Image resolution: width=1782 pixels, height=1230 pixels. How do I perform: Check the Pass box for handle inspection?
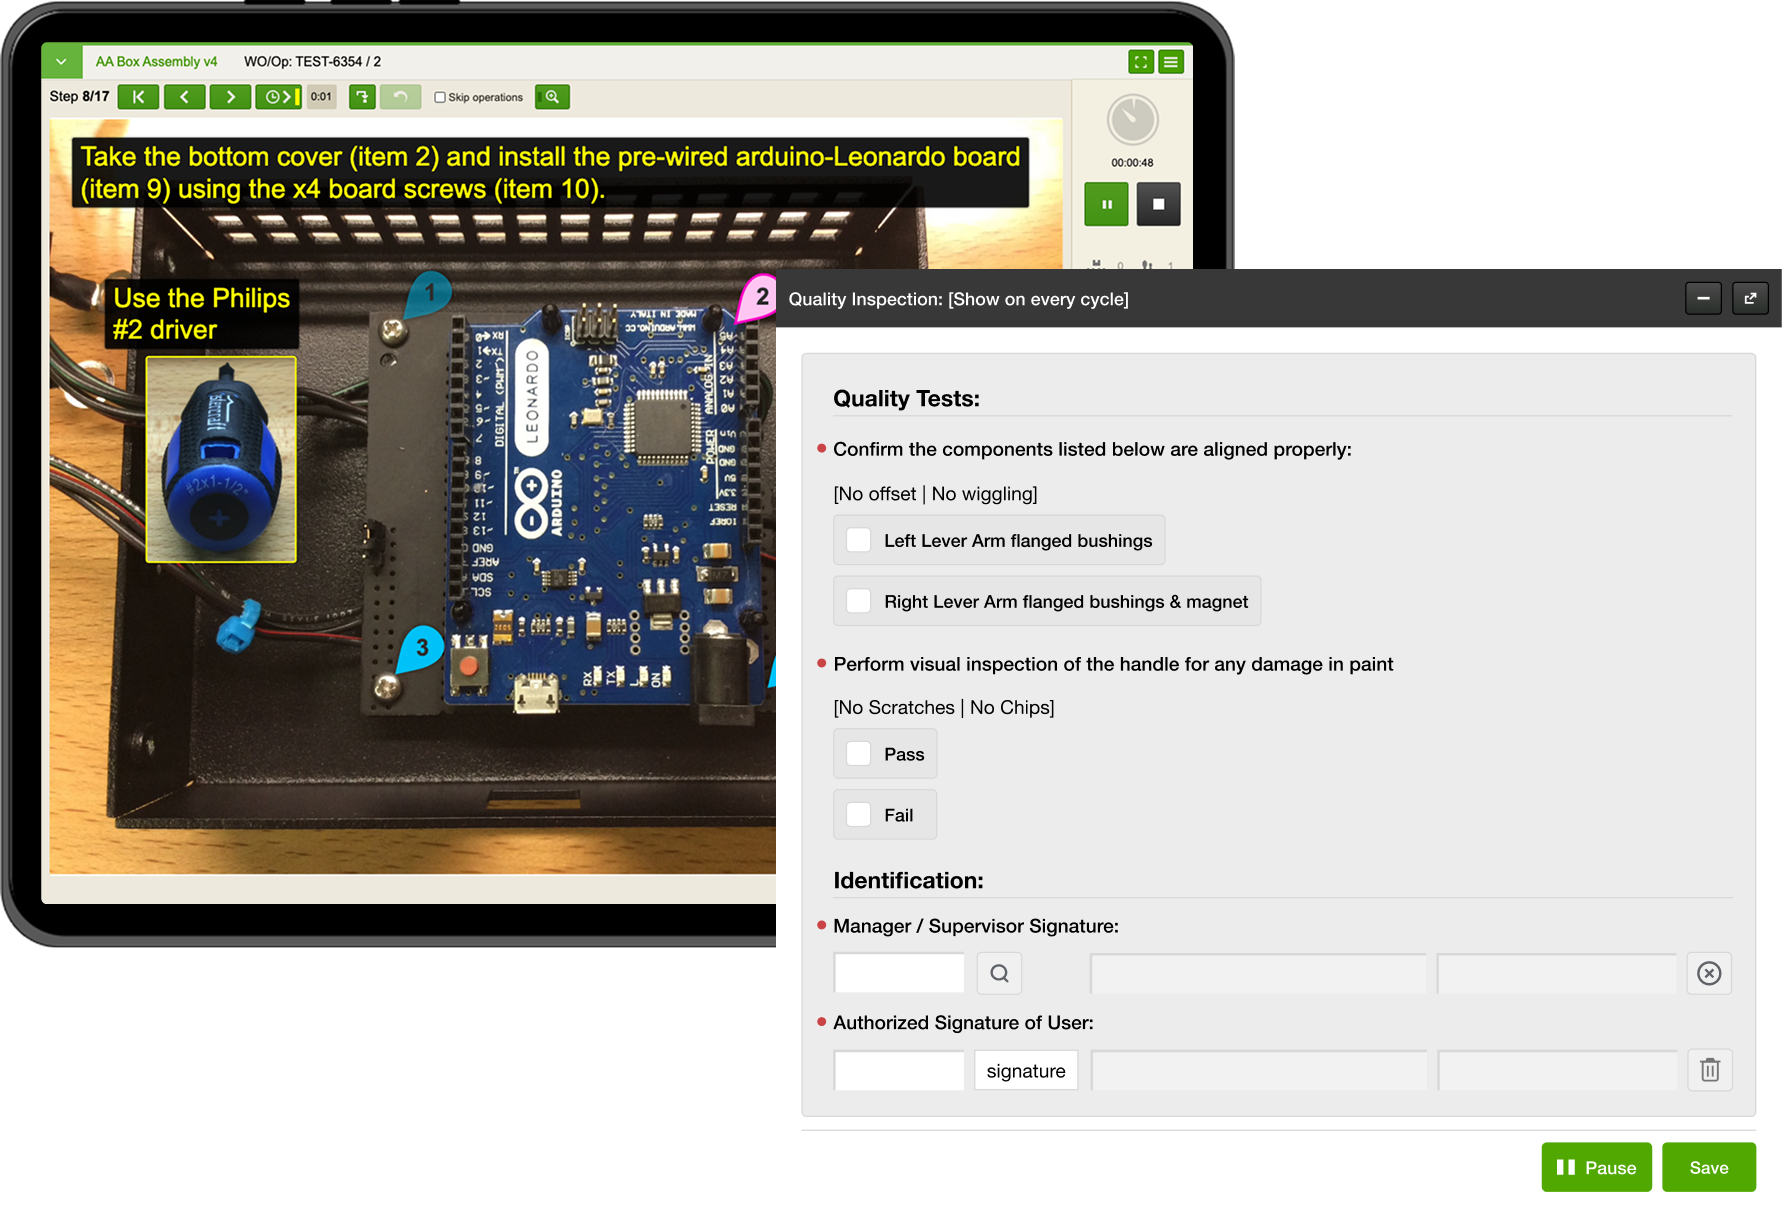click(859, 754)
